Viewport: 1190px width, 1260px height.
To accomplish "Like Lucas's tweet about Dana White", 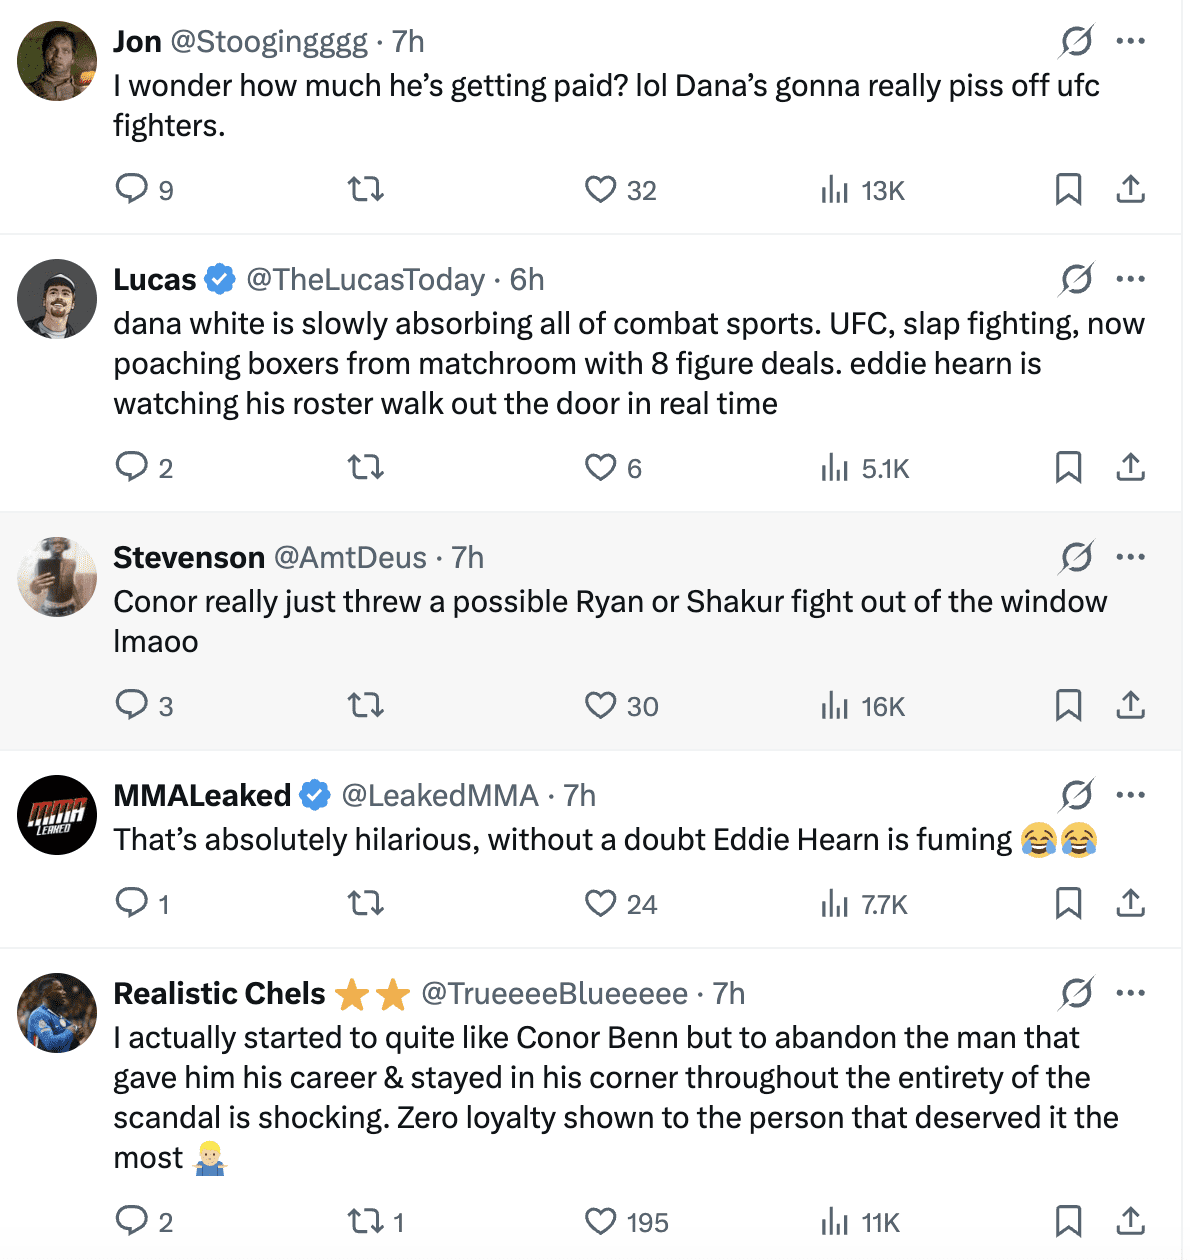I will [600, 467].
